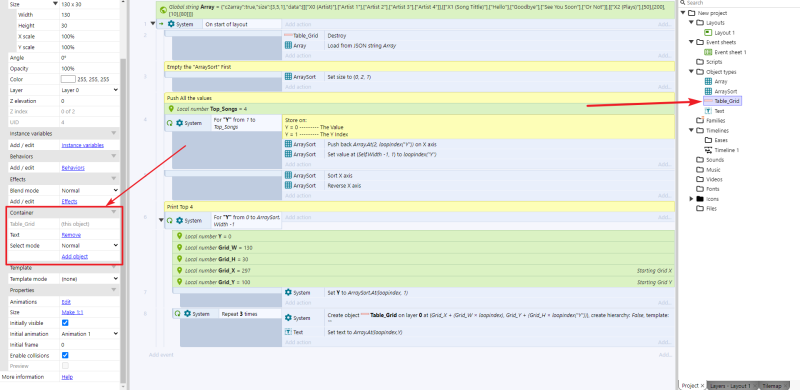Click the Icons folder icon
The image size is (800, 390).
tap(700, 199)
